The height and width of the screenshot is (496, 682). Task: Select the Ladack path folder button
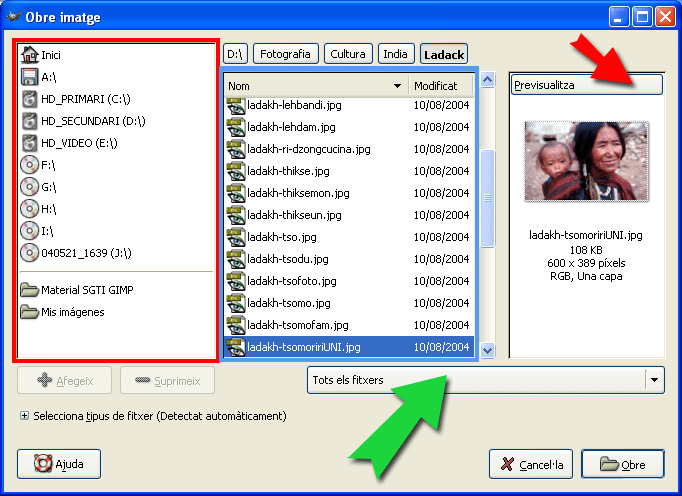pos(444,54)
